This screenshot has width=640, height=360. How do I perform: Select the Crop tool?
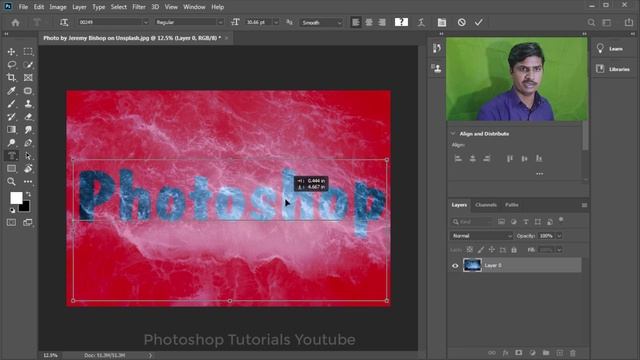pos(11,78)
